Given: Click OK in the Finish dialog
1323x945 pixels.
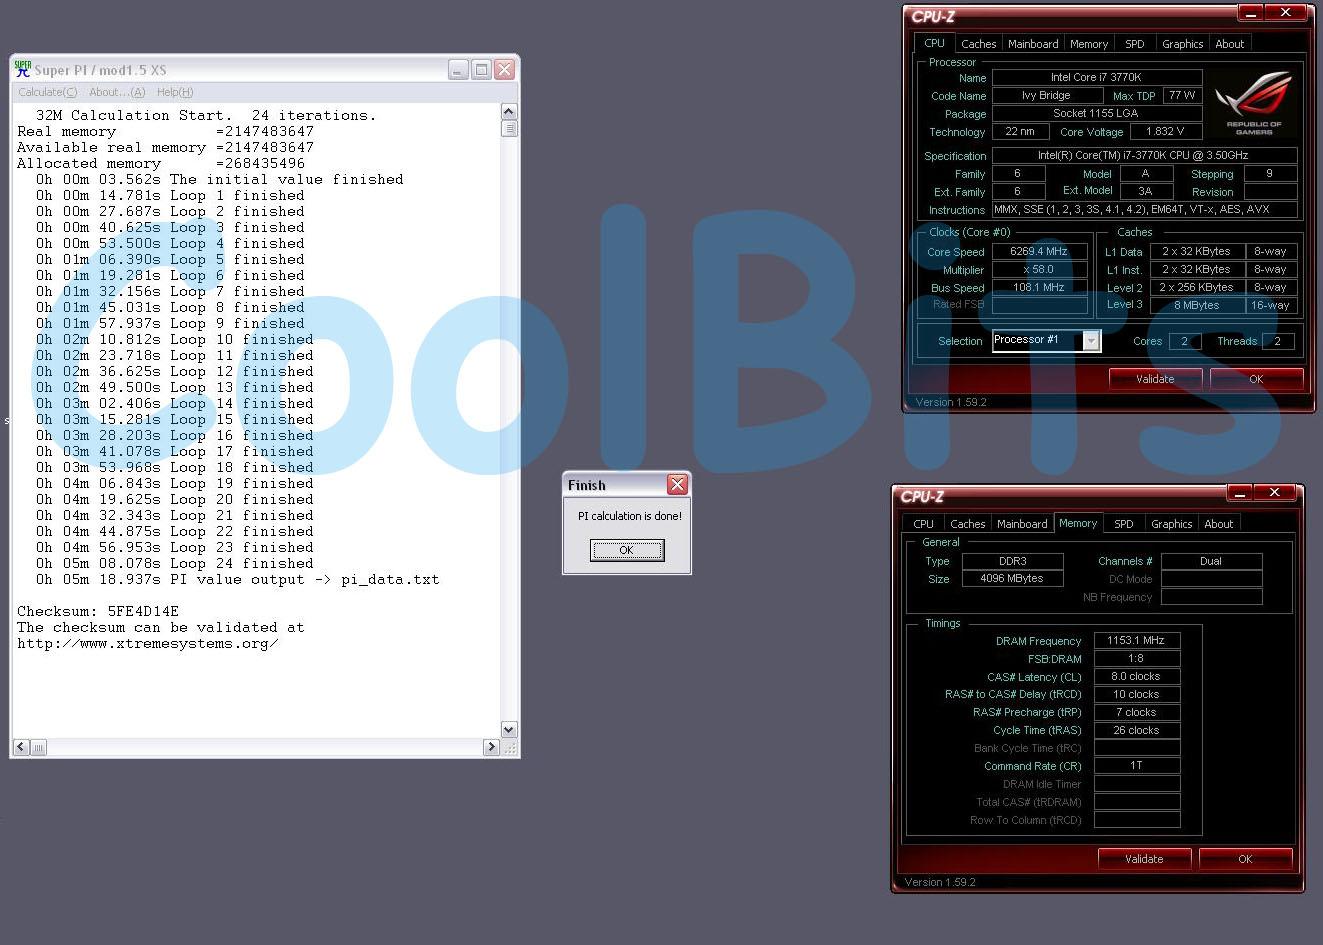Looking at the screenshot, I should [626, 550].
